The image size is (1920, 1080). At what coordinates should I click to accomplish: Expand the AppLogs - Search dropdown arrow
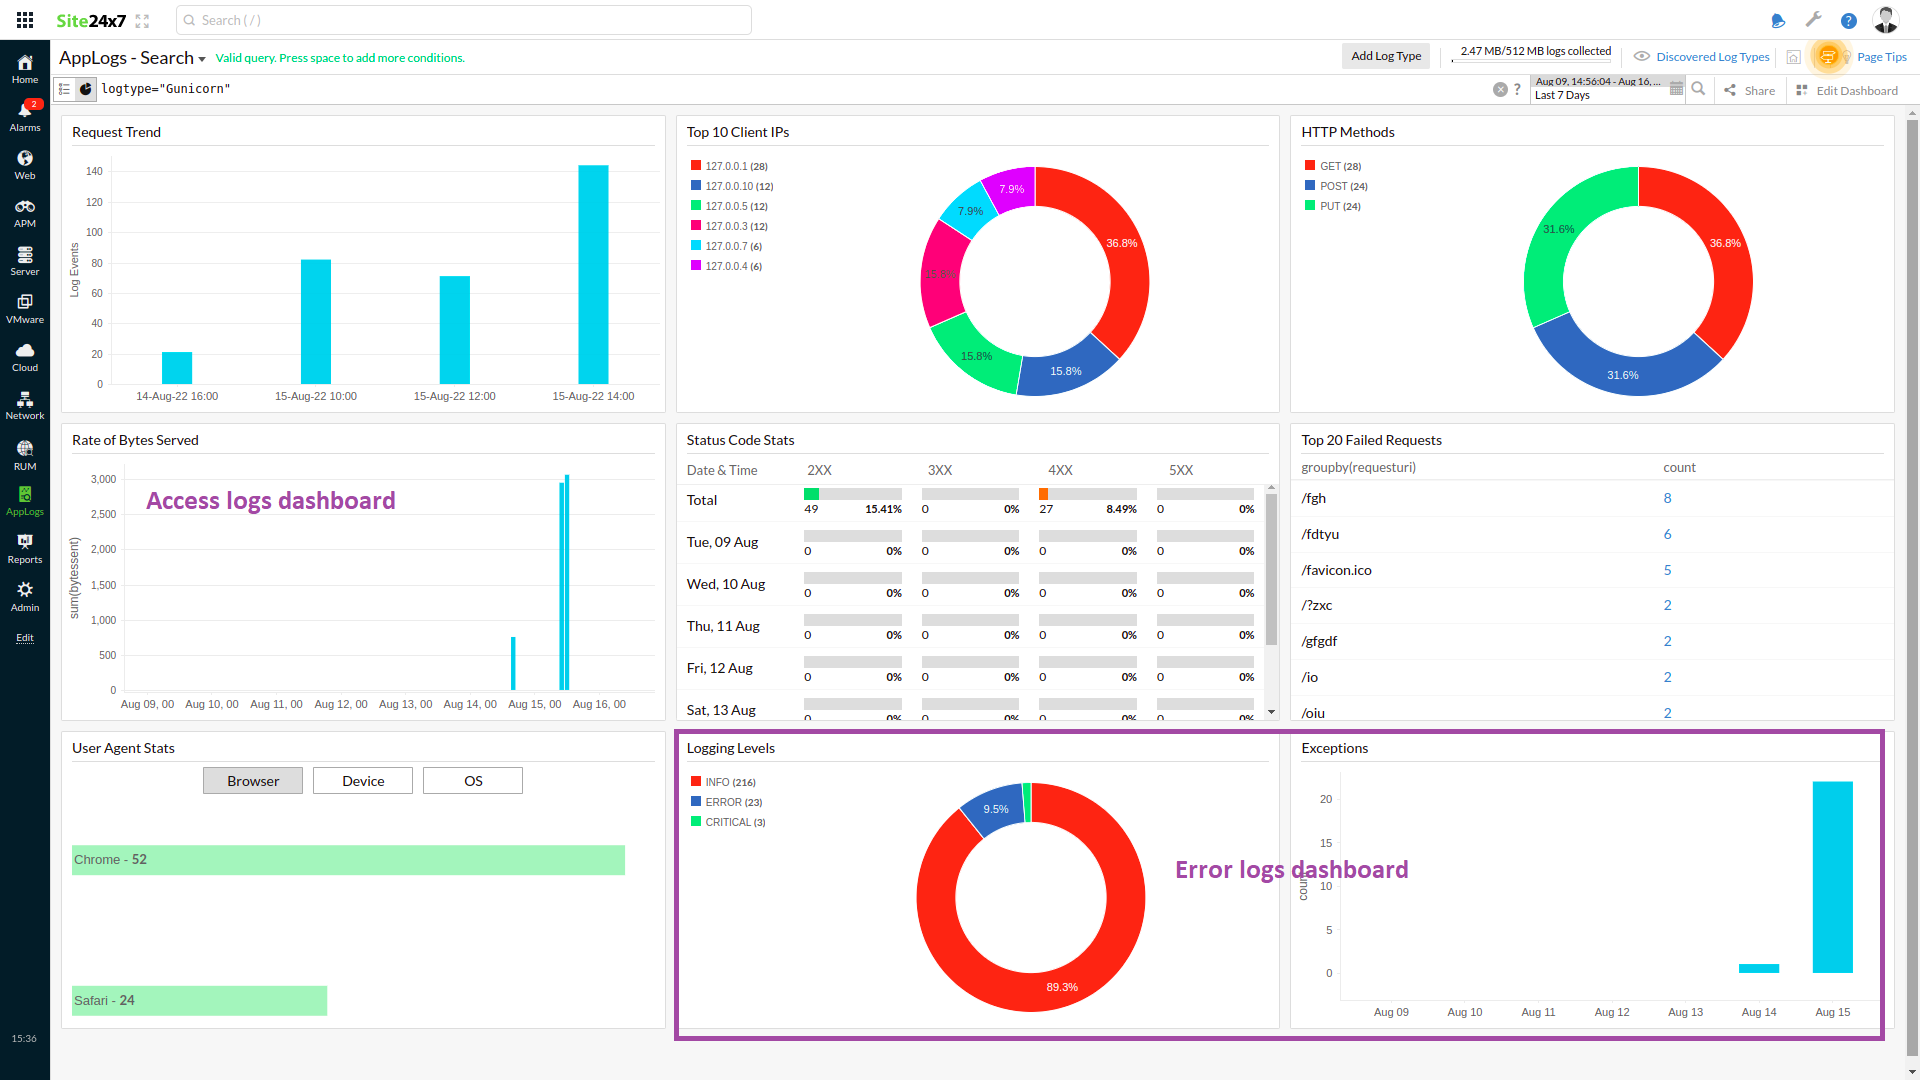point(202,59)
